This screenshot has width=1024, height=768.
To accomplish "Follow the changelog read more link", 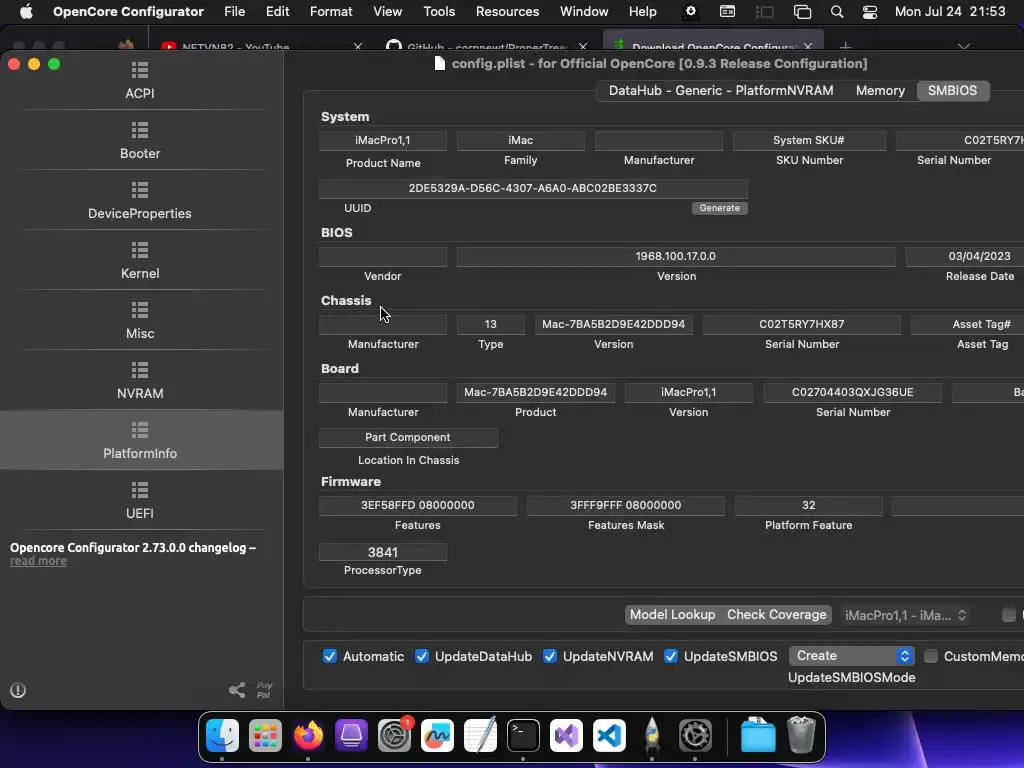I will click(38, 561).
